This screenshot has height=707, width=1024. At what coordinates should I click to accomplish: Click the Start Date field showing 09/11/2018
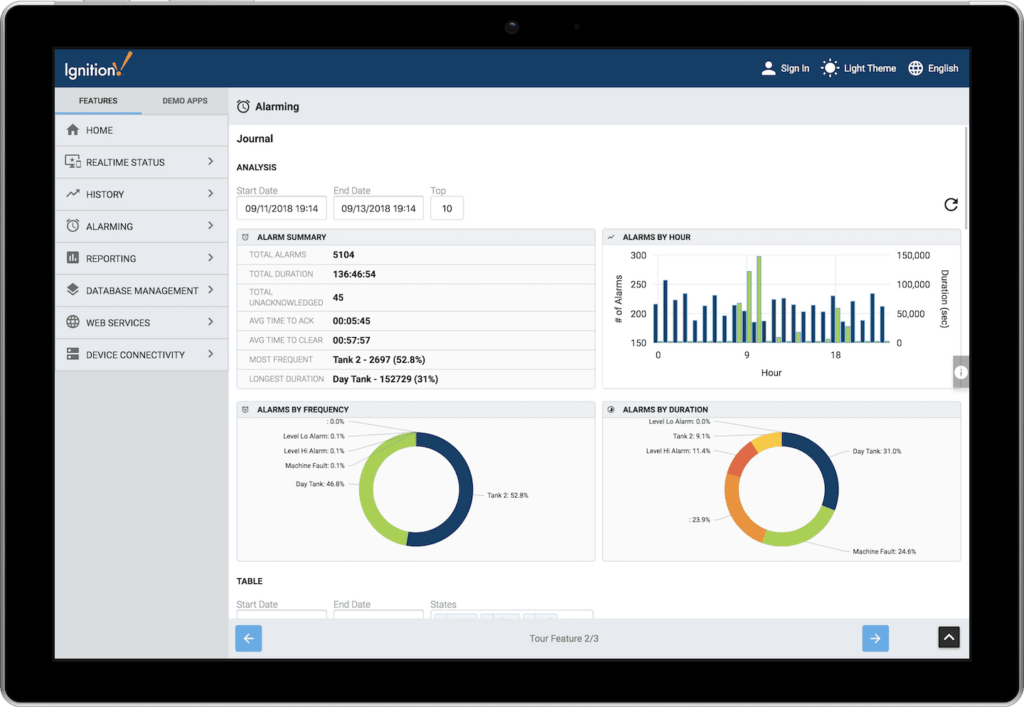point(281,208)
